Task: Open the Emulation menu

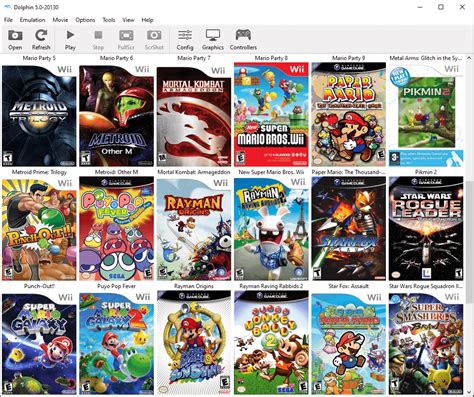Action: (x=32, y=20)
